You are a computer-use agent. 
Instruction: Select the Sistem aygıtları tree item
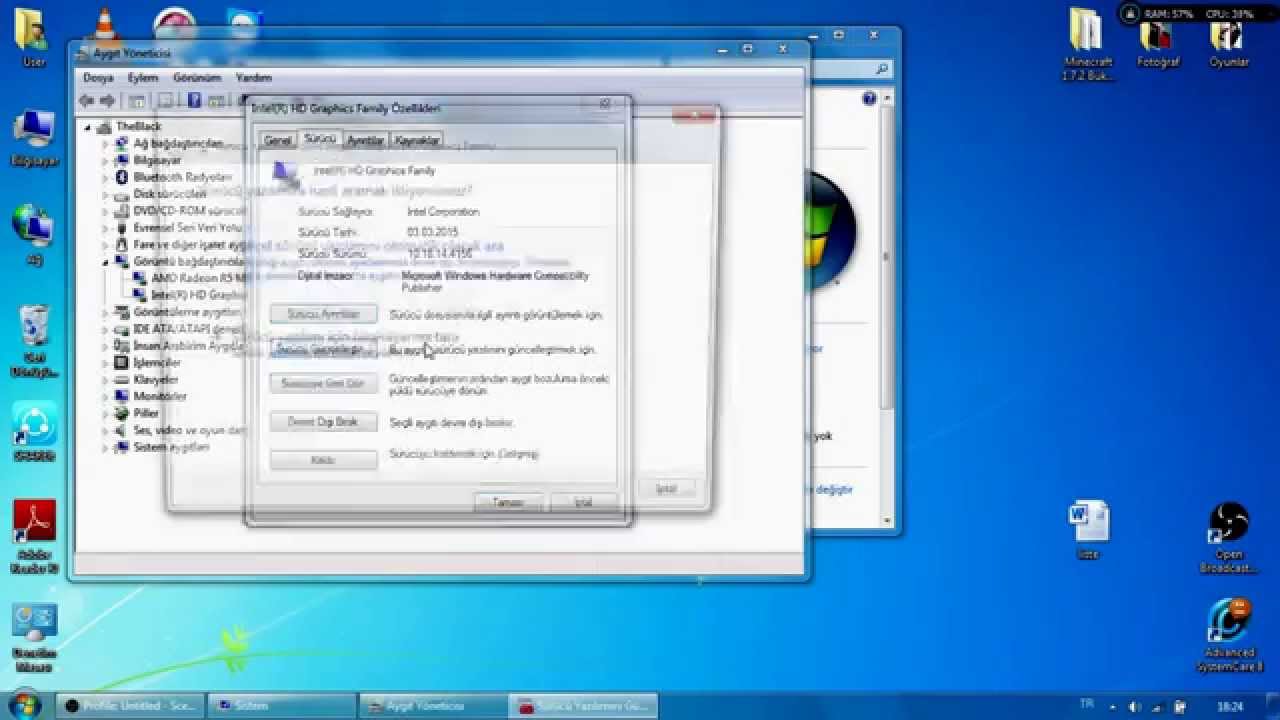(x=171, y=447)
